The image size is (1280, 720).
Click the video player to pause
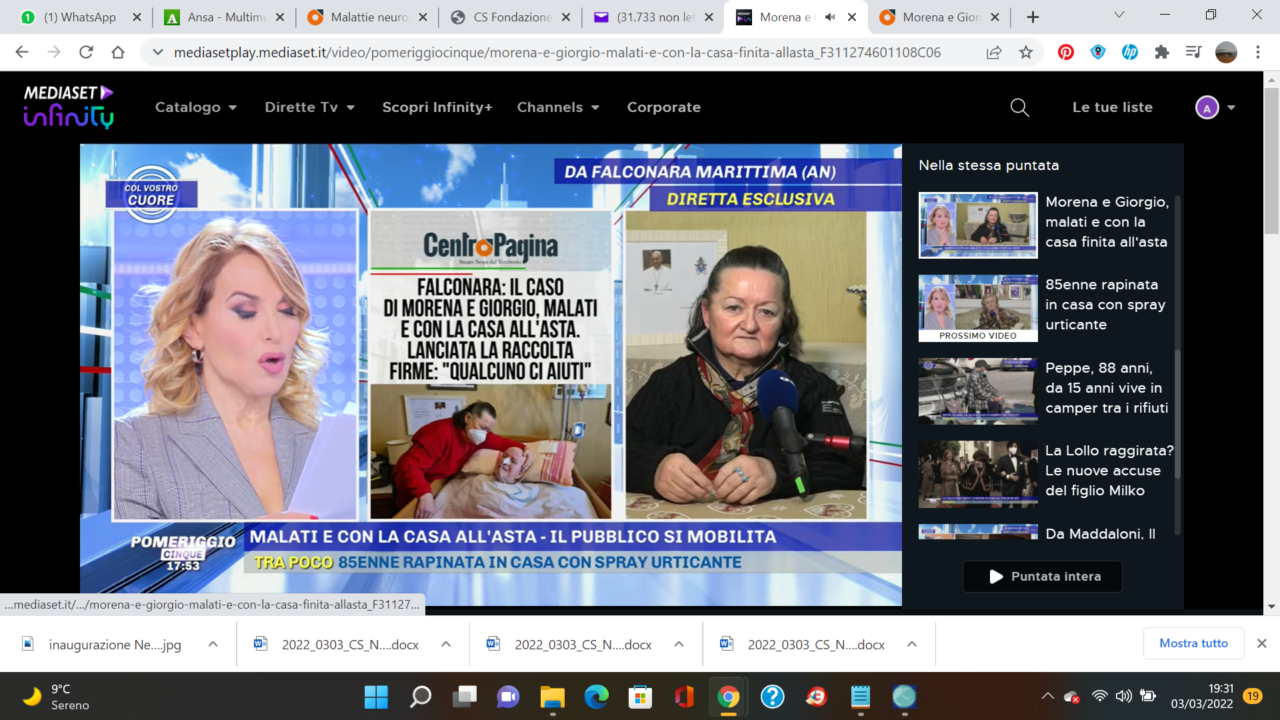click(491, 375)
